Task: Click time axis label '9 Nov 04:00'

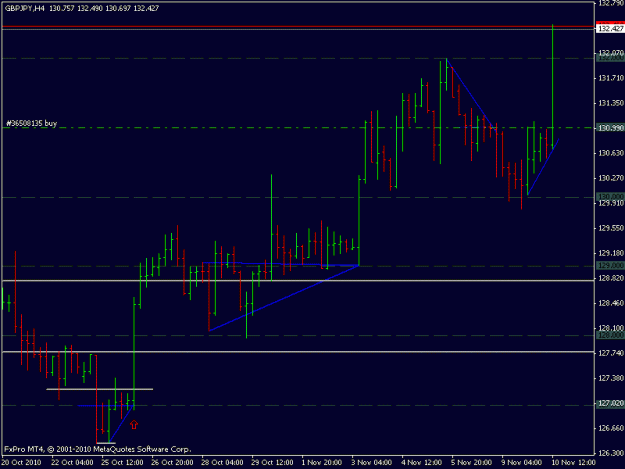Action: [x=522, y=462]
